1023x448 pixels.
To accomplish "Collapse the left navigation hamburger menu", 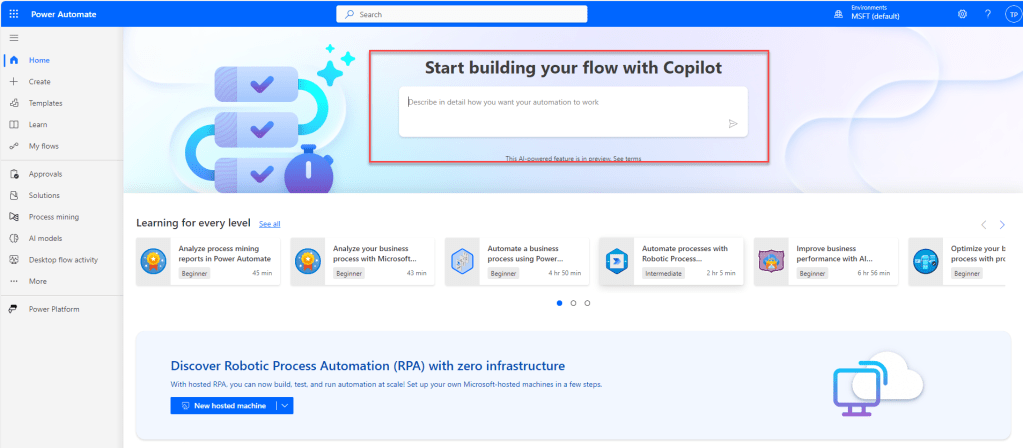I will pyautogui.click(x=14, y=37).
